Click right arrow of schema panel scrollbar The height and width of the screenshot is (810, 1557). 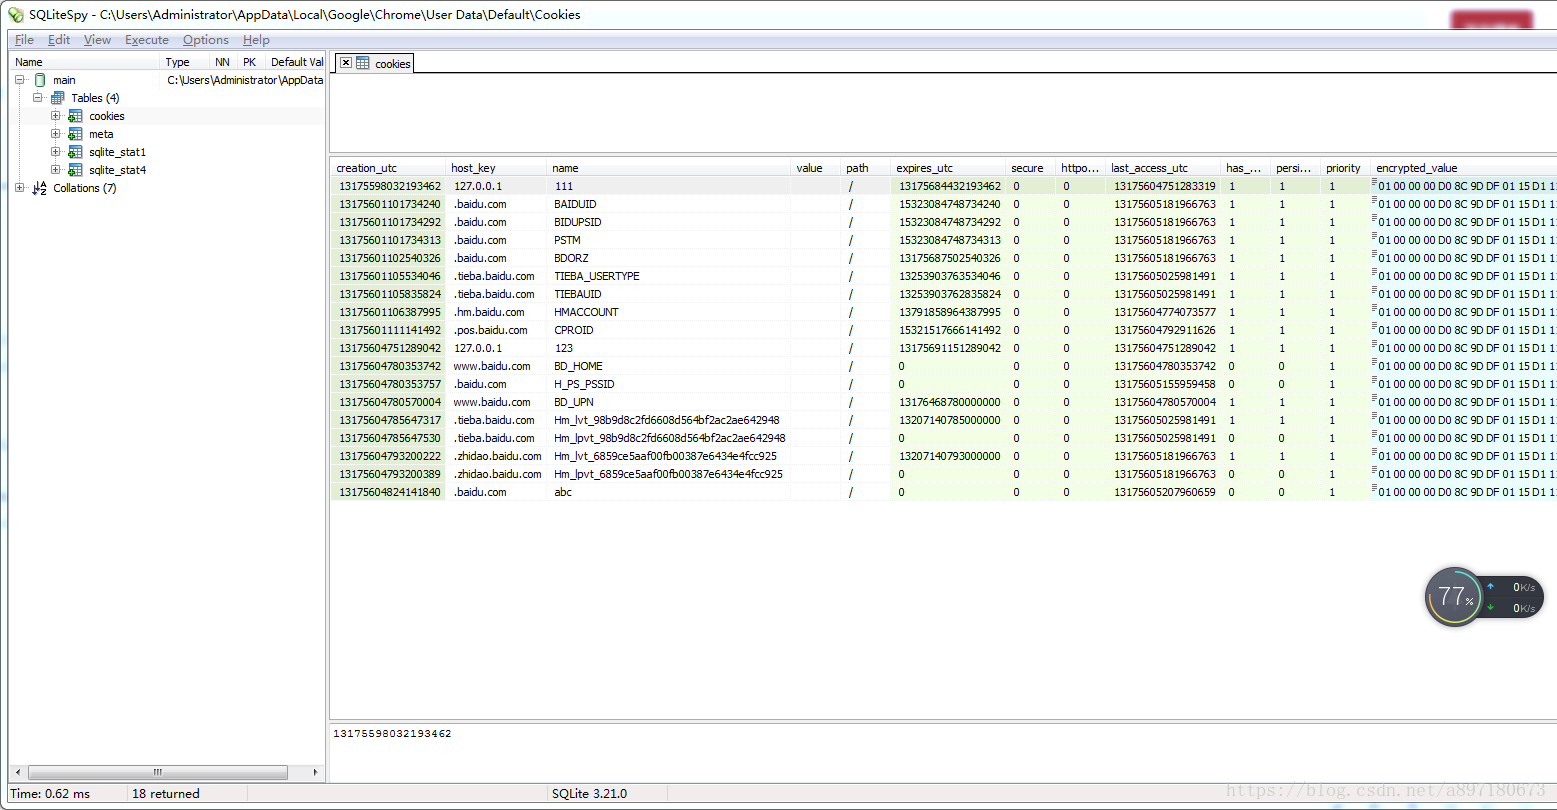317,773
